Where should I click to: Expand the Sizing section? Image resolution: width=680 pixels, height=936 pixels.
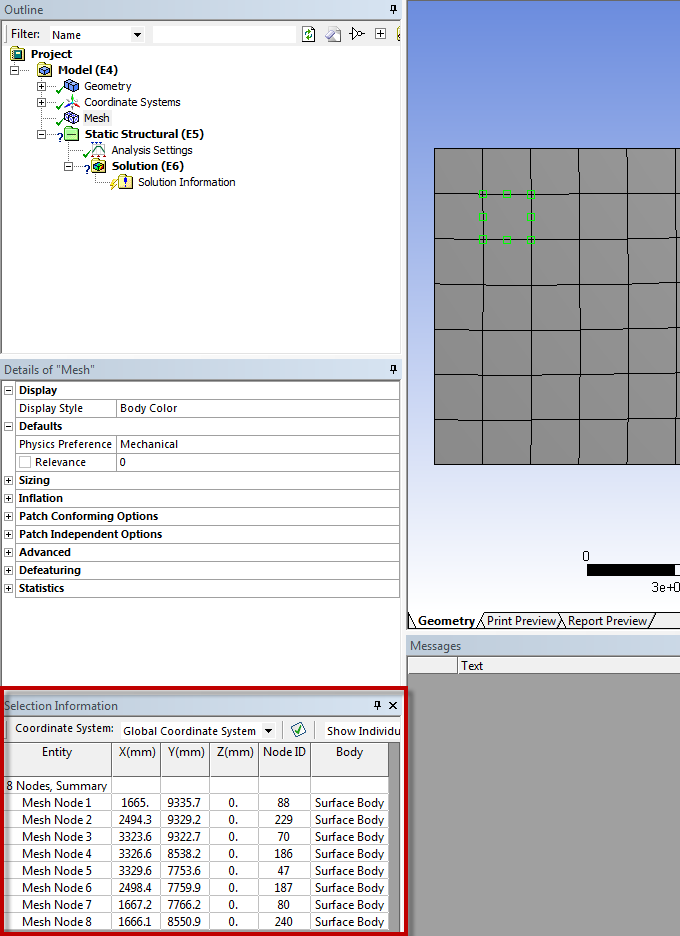tap(8, 481)
